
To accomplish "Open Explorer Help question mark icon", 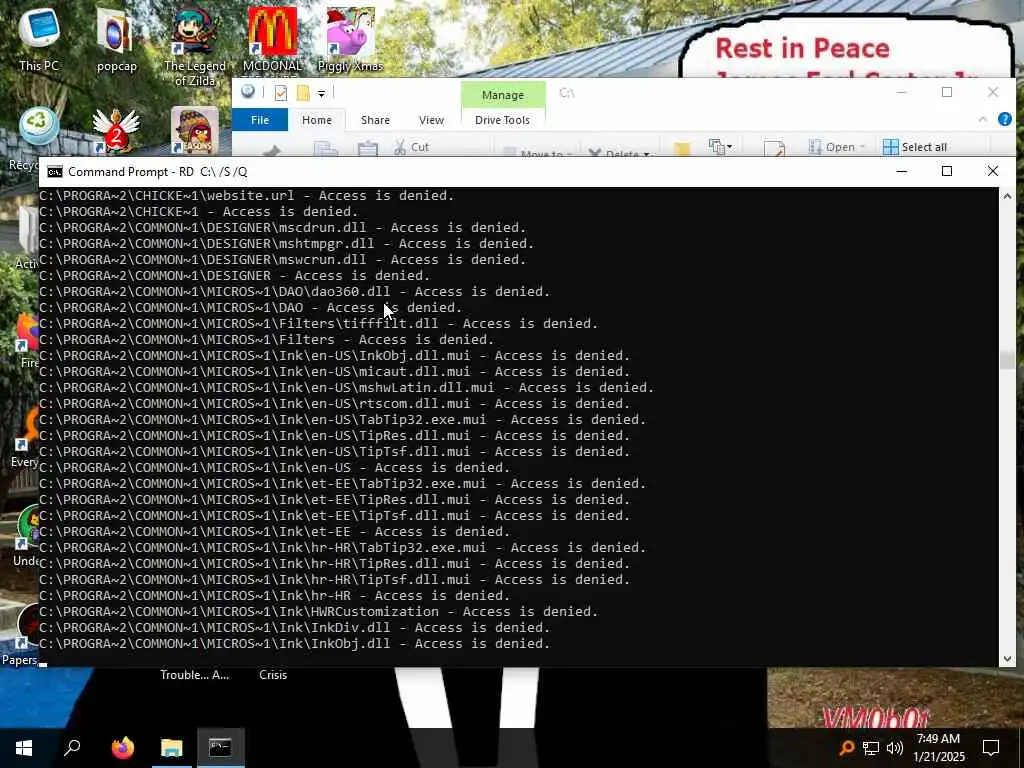I will coord(1004,119).
